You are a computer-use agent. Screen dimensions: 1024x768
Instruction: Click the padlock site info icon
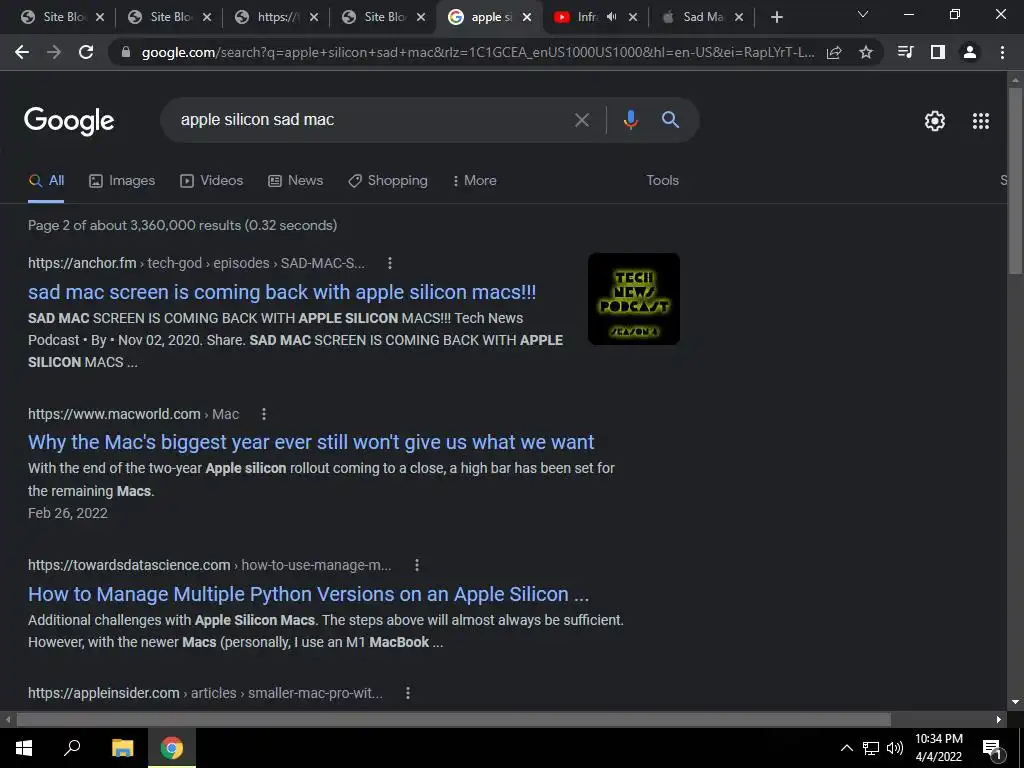pos(126,52)
